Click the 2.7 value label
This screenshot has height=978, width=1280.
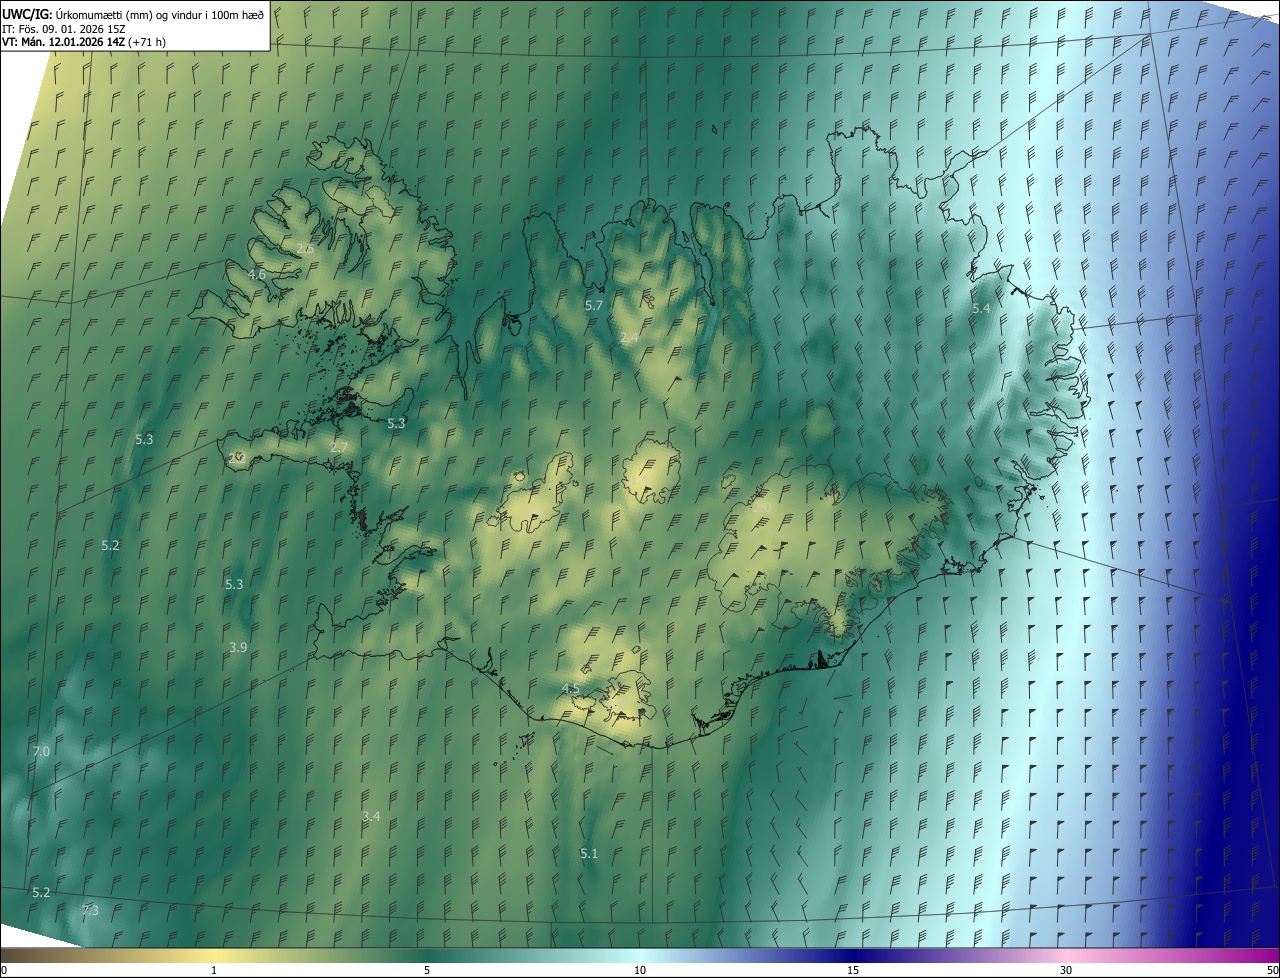[339, 447]
